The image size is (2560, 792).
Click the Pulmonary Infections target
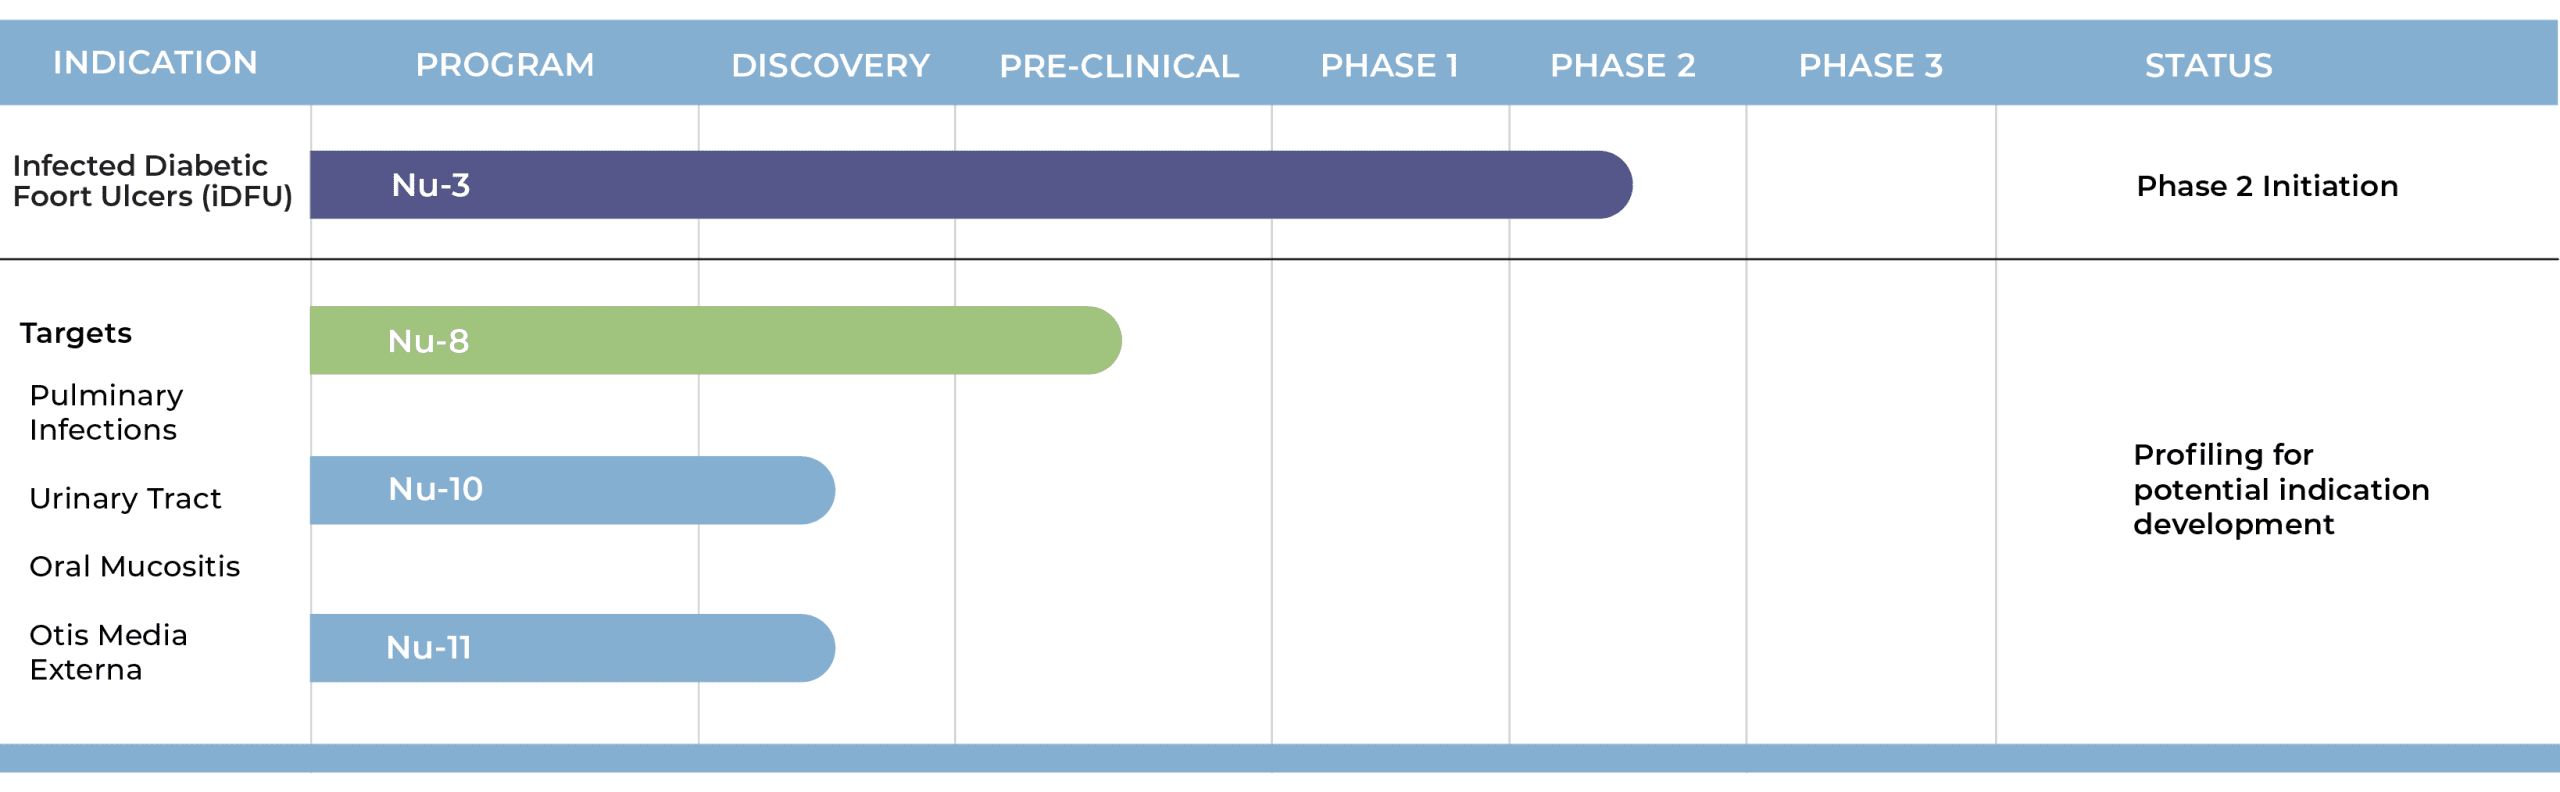106,412
